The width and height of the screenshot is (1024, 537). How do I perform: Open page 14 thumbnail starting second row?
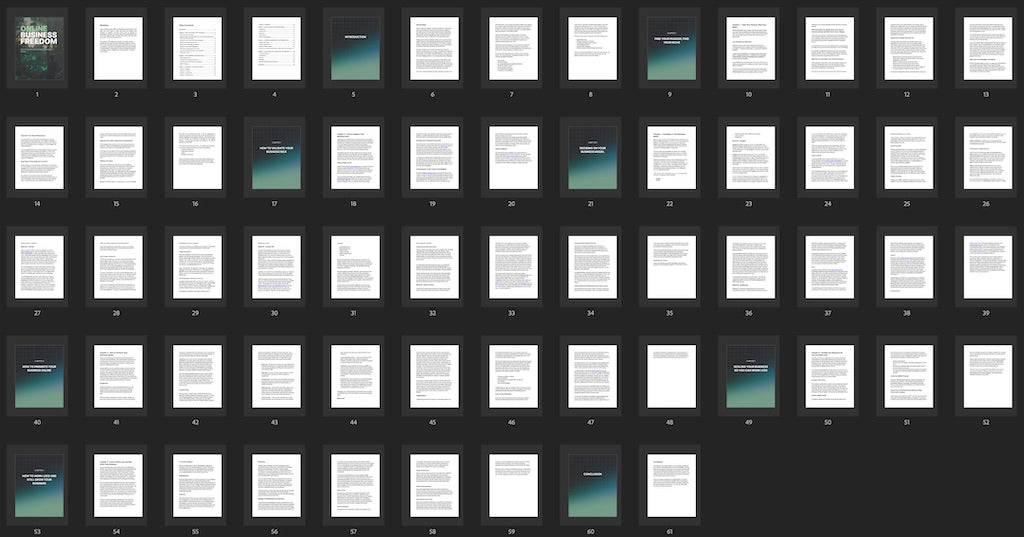37,157
